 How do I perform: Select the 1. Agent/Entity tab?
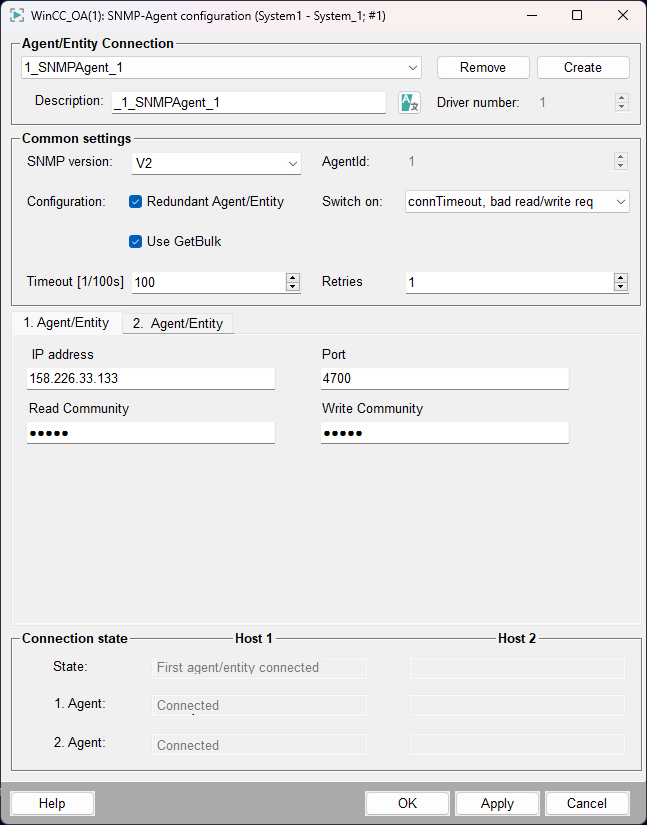click(x=66, y=323)
